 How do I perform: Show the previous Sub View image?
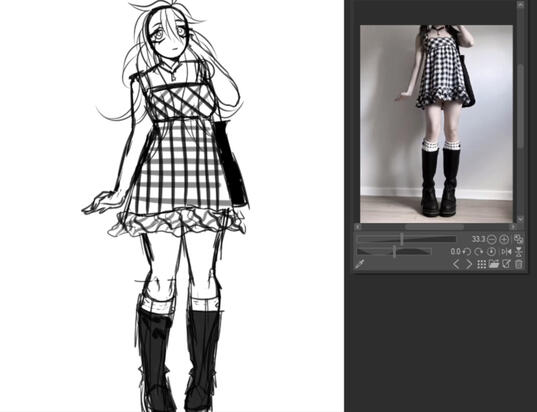click(456, 264)
